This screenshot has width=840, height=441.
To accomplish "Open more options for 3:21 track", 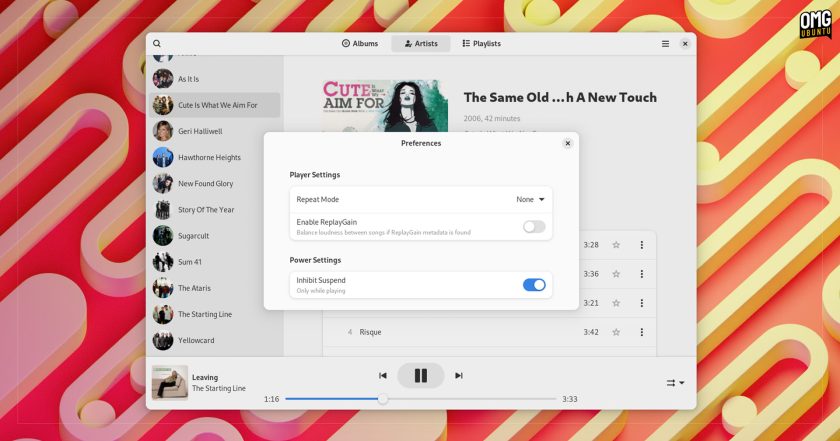I will [642, 303].
